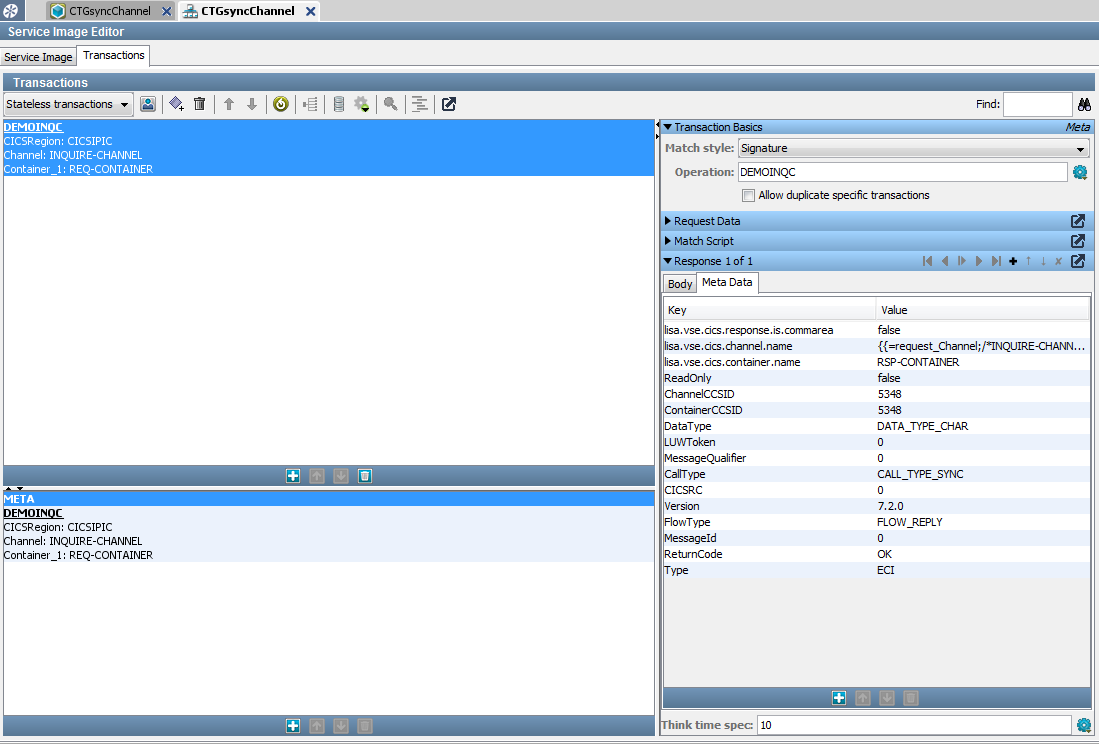The image size is (1099, 744).
Task: Switch to the Body tab
Action: pyautogui.click(x=679, y=283)
